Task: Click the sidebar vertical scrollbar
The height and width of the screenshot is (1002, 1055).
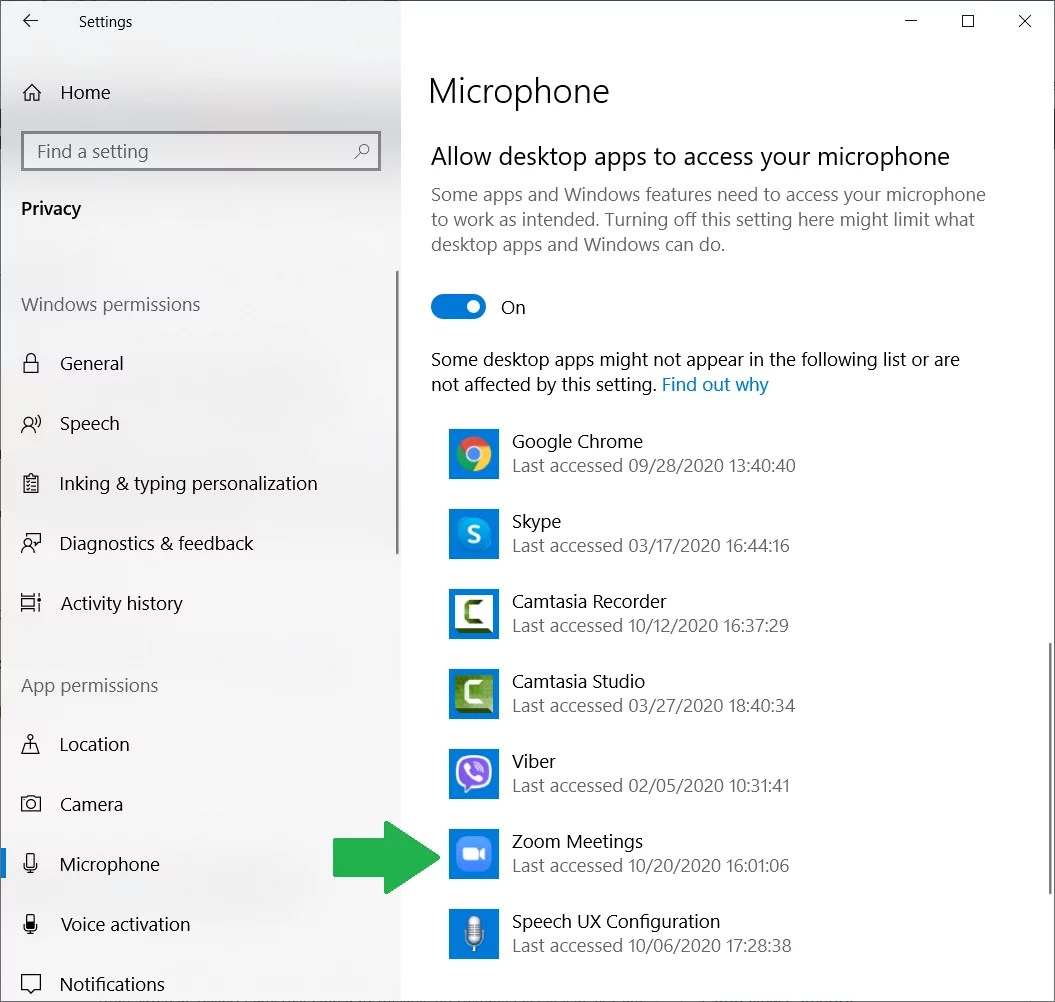Action: [x=397, y=413]
